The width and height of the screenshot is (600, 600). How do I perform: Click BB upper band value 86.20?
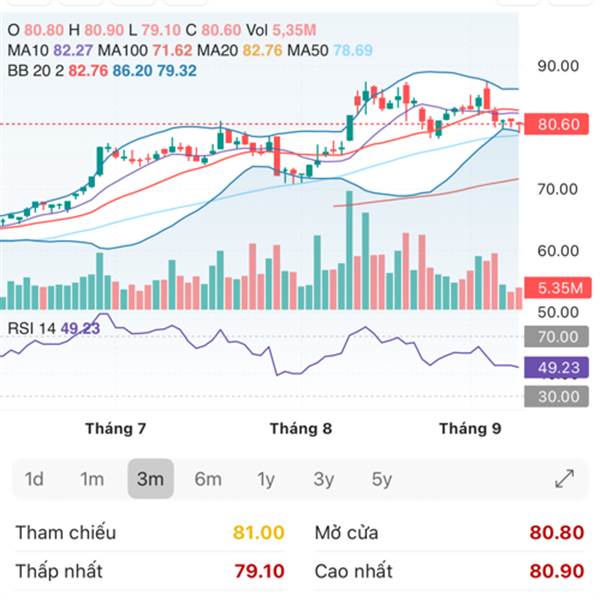point(132,71)
